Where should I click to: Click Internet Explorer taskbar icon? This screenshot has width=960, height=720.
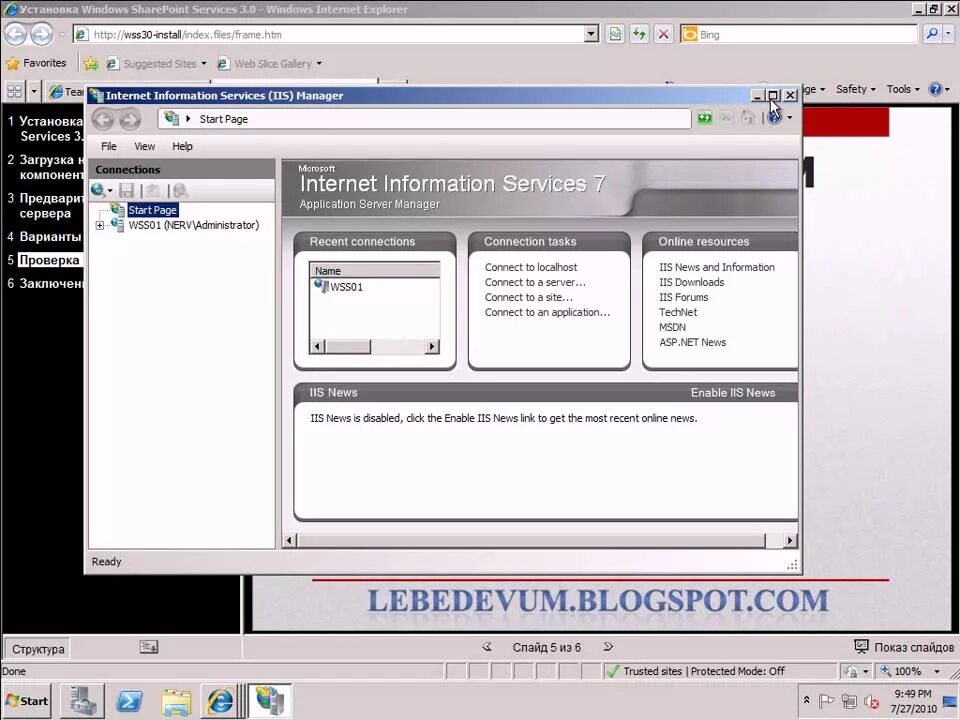pos(220,701)
